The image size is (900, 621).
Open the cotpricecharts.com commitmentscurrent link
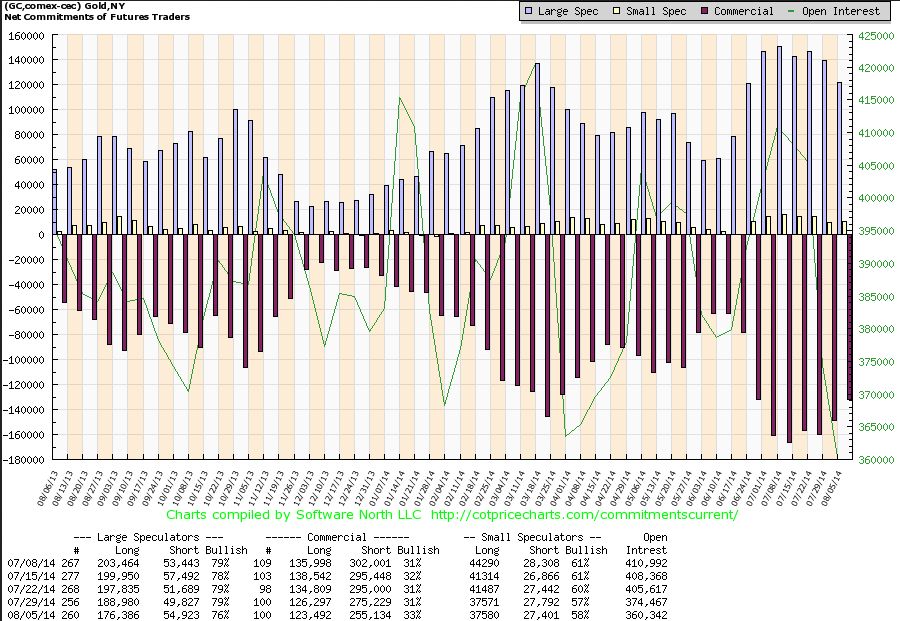coord(584,514)
